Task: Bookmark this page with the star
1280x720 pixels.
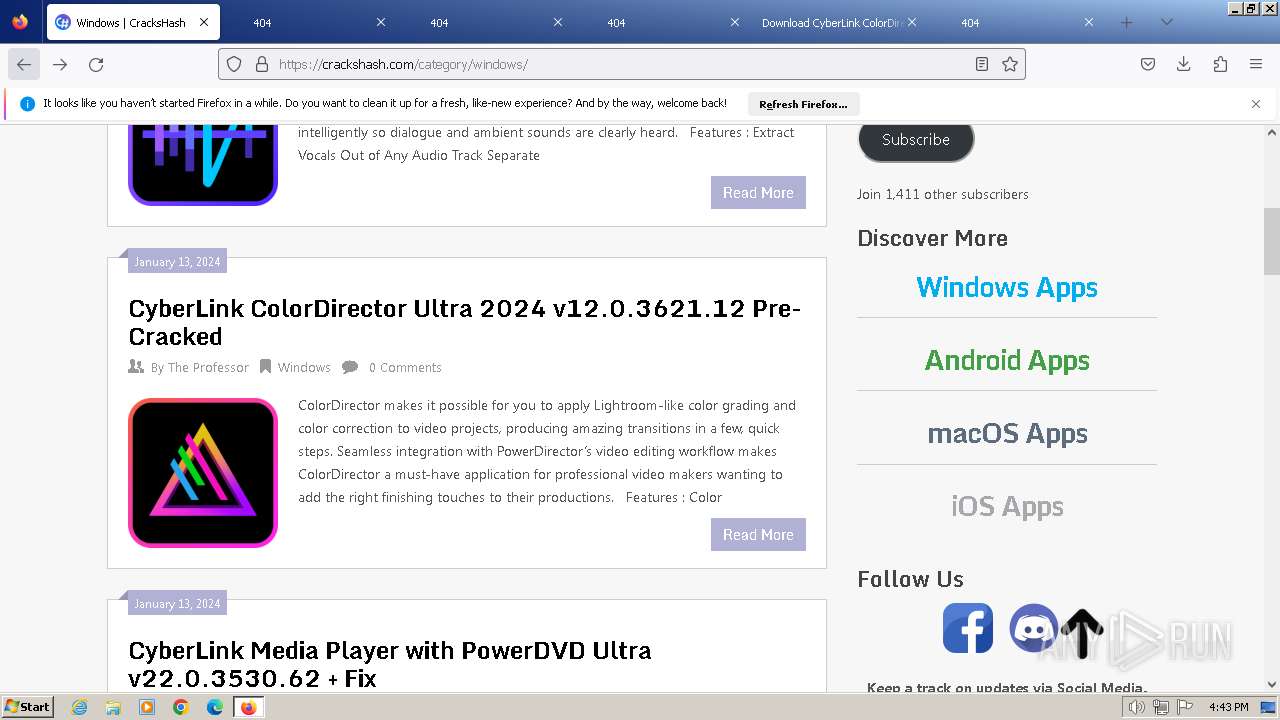Action: 1010,64
